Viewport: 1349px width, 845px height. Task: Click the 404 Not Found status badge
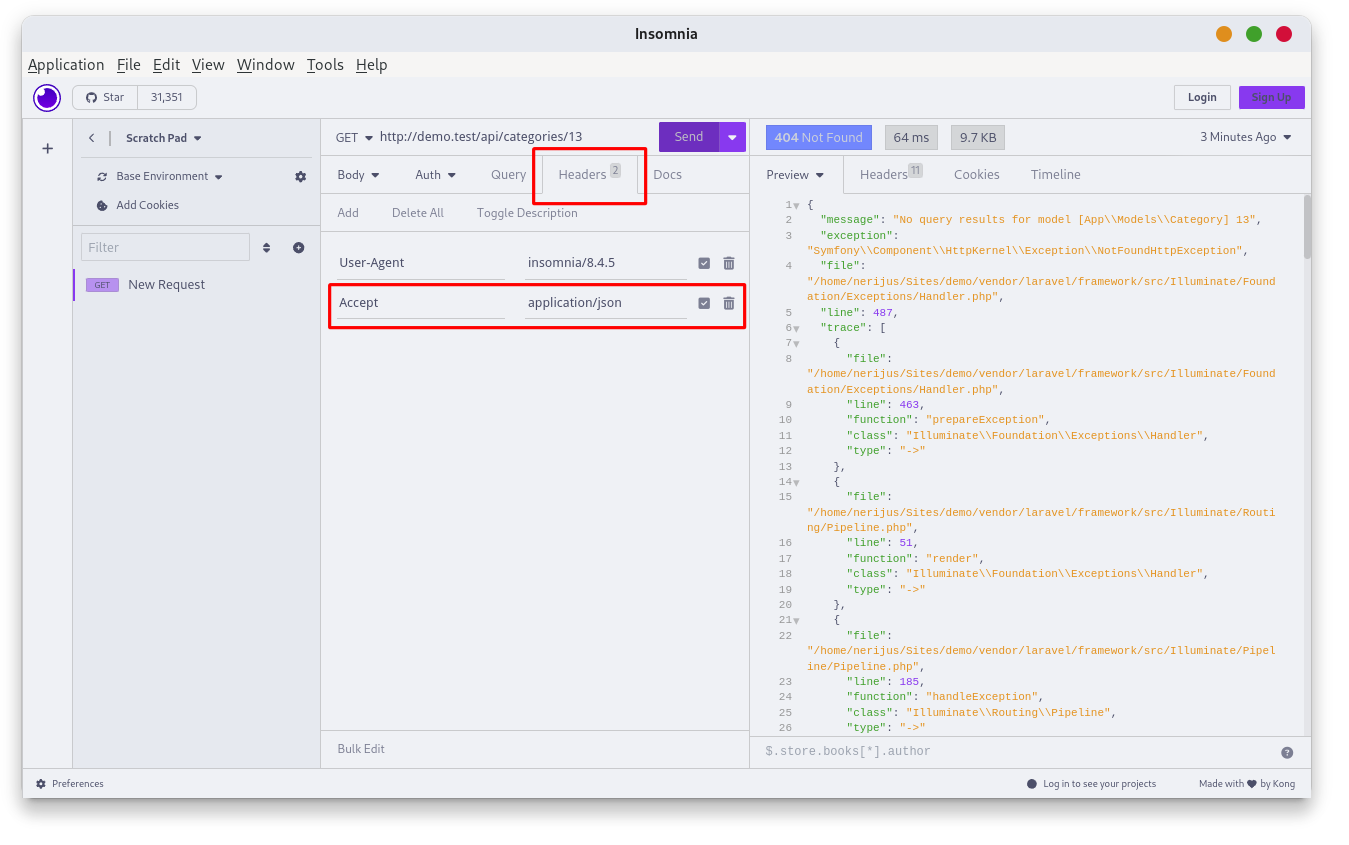tap(818, 137)
